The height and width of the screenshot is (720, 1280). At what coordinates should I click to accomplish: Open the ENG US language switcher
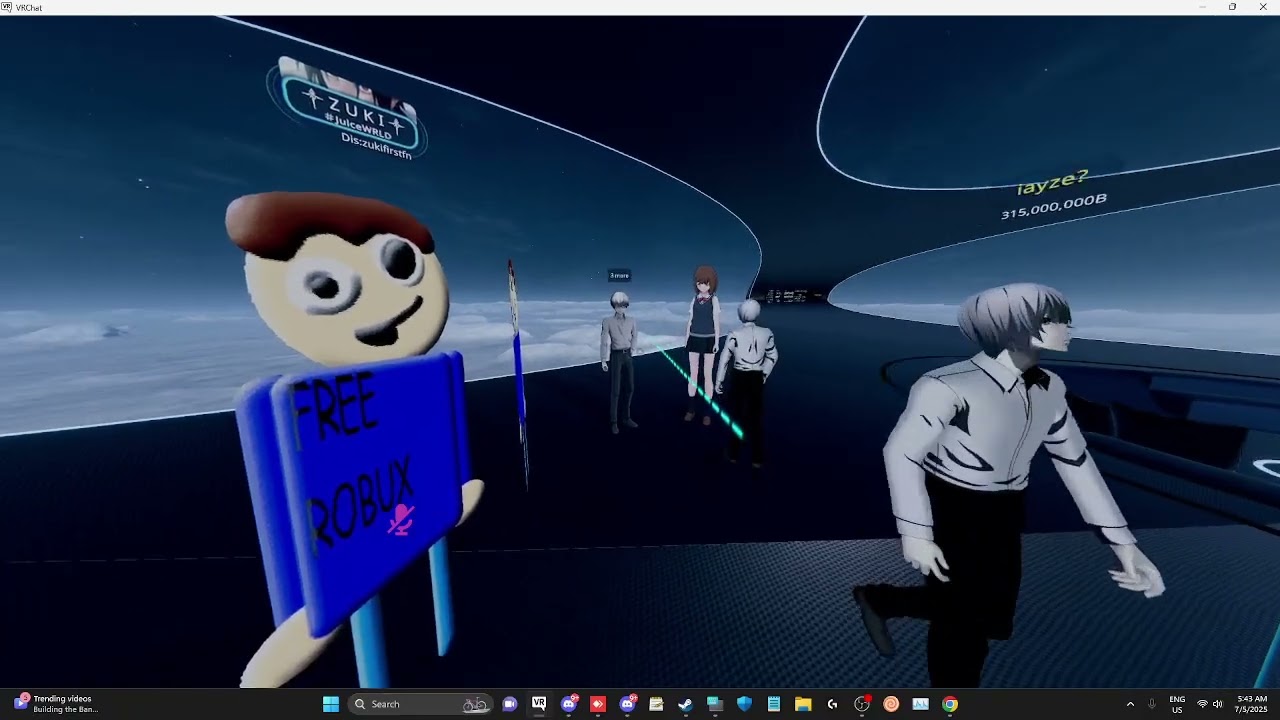(1177, 704)
